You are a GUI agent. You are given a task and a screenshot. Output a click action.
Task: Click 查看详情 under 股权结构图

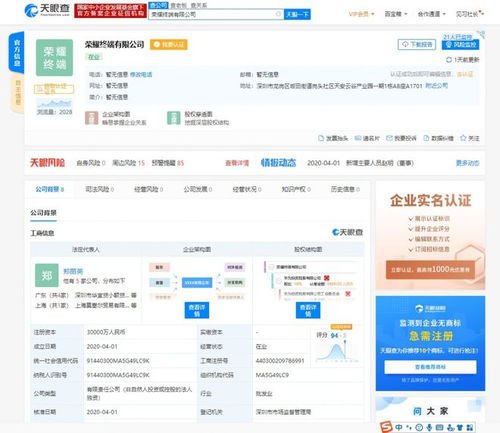point(308,310)
